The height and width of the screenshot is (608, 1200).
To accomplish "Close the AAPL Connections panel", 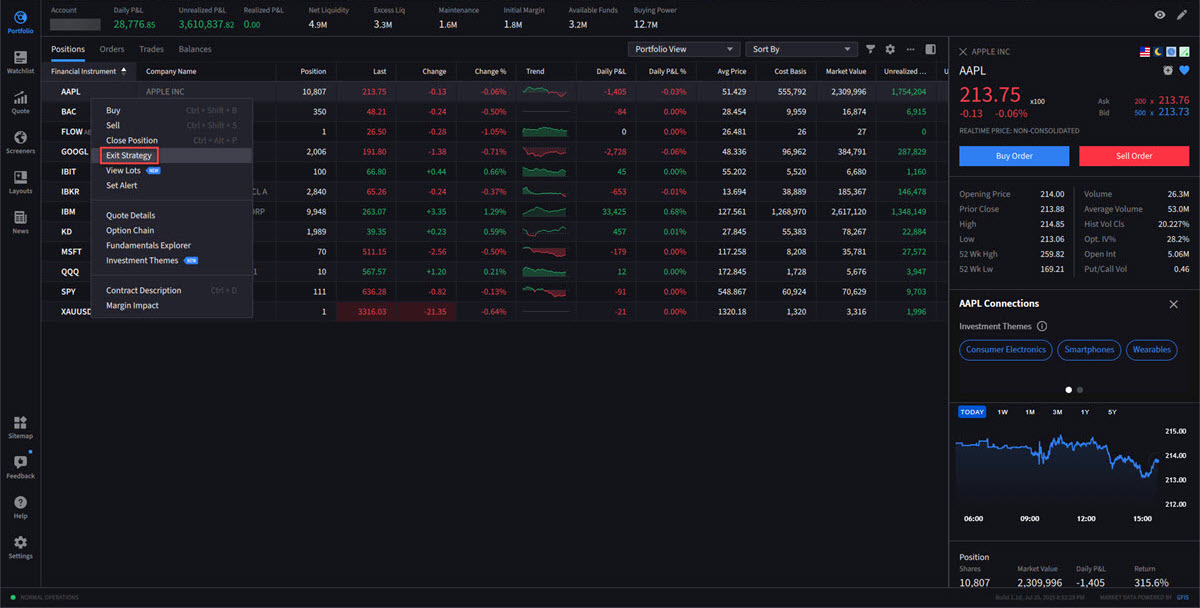I will 1174,304.
